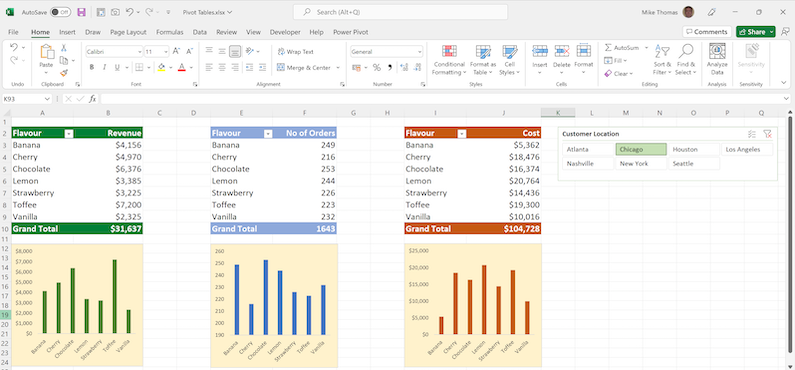795x370 pixels.
Task: Click the Analyze Data icon
Action: [717, 51]
